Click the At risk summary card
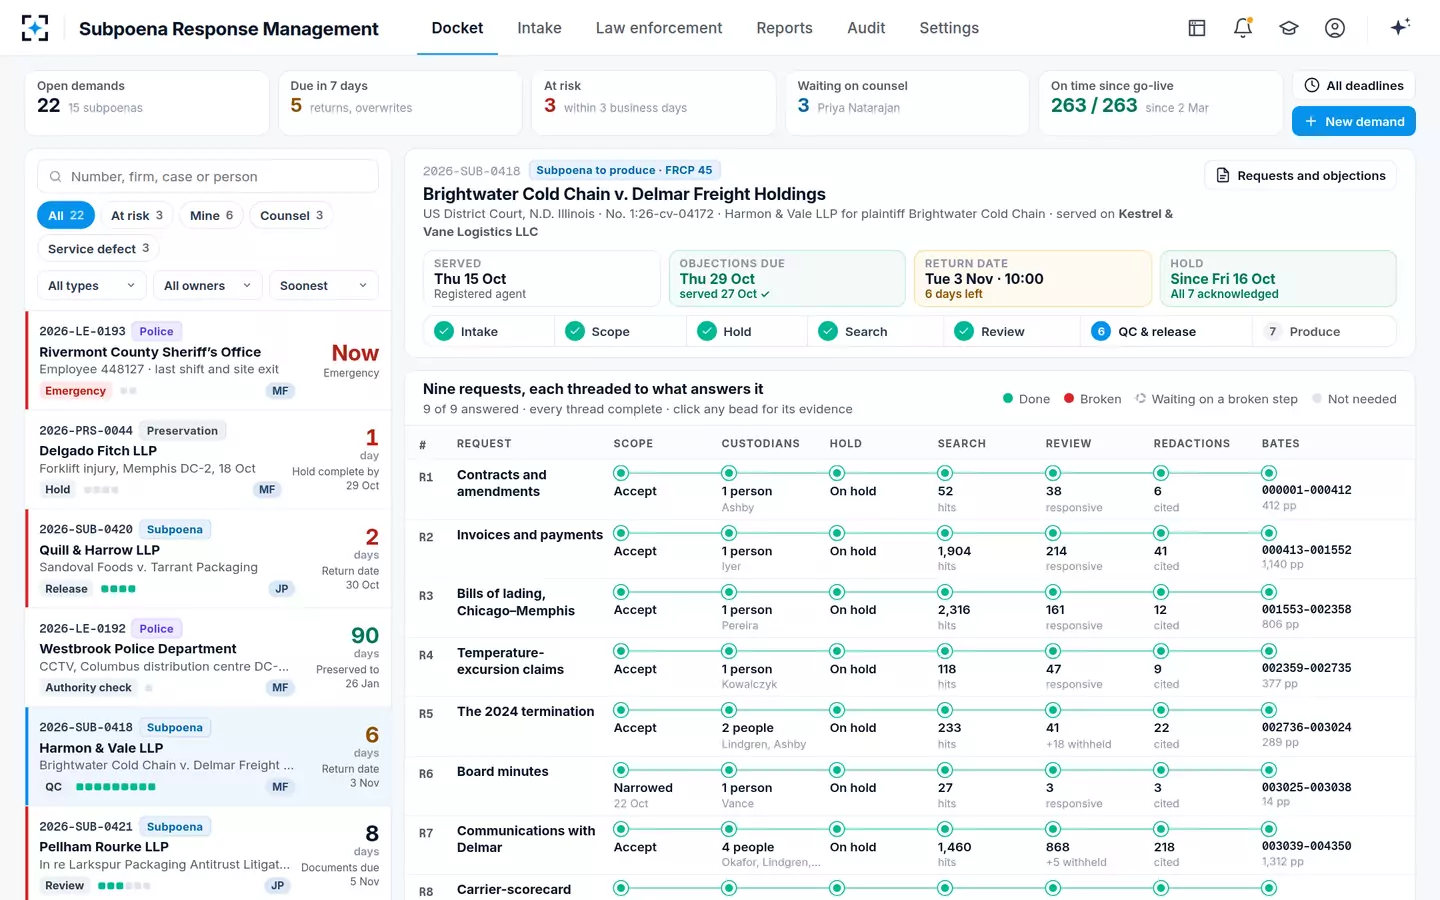The image size is (1440, 900). click(653, 103)
